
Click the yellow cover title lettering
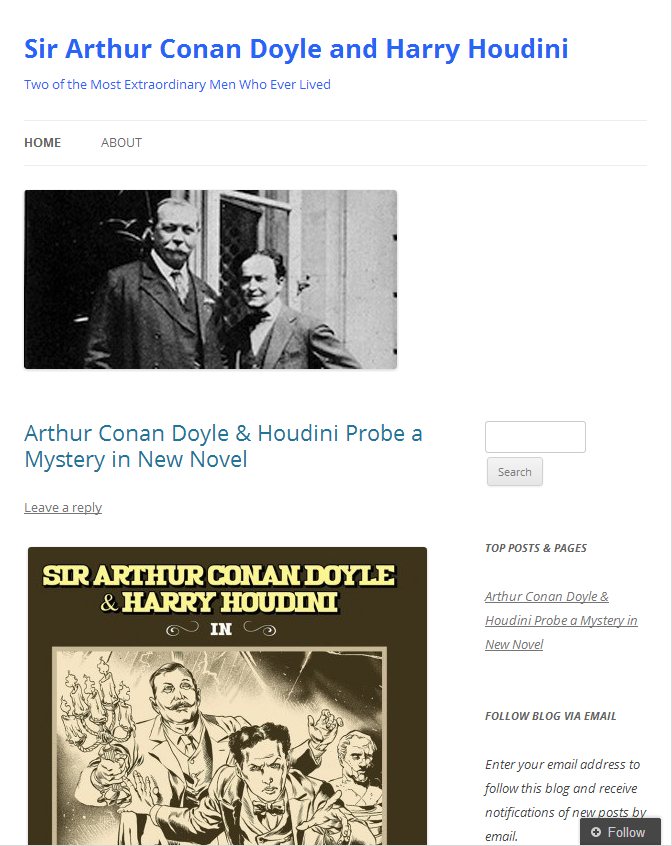coord(219,589)
